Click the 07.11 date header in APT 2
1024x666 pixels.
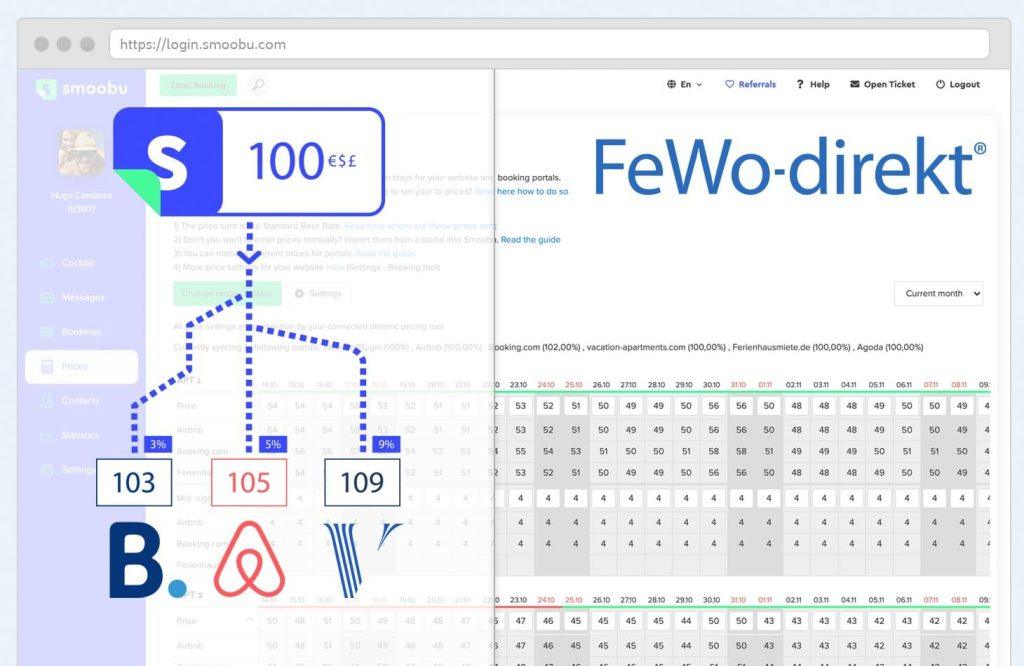tap(931, 599)
